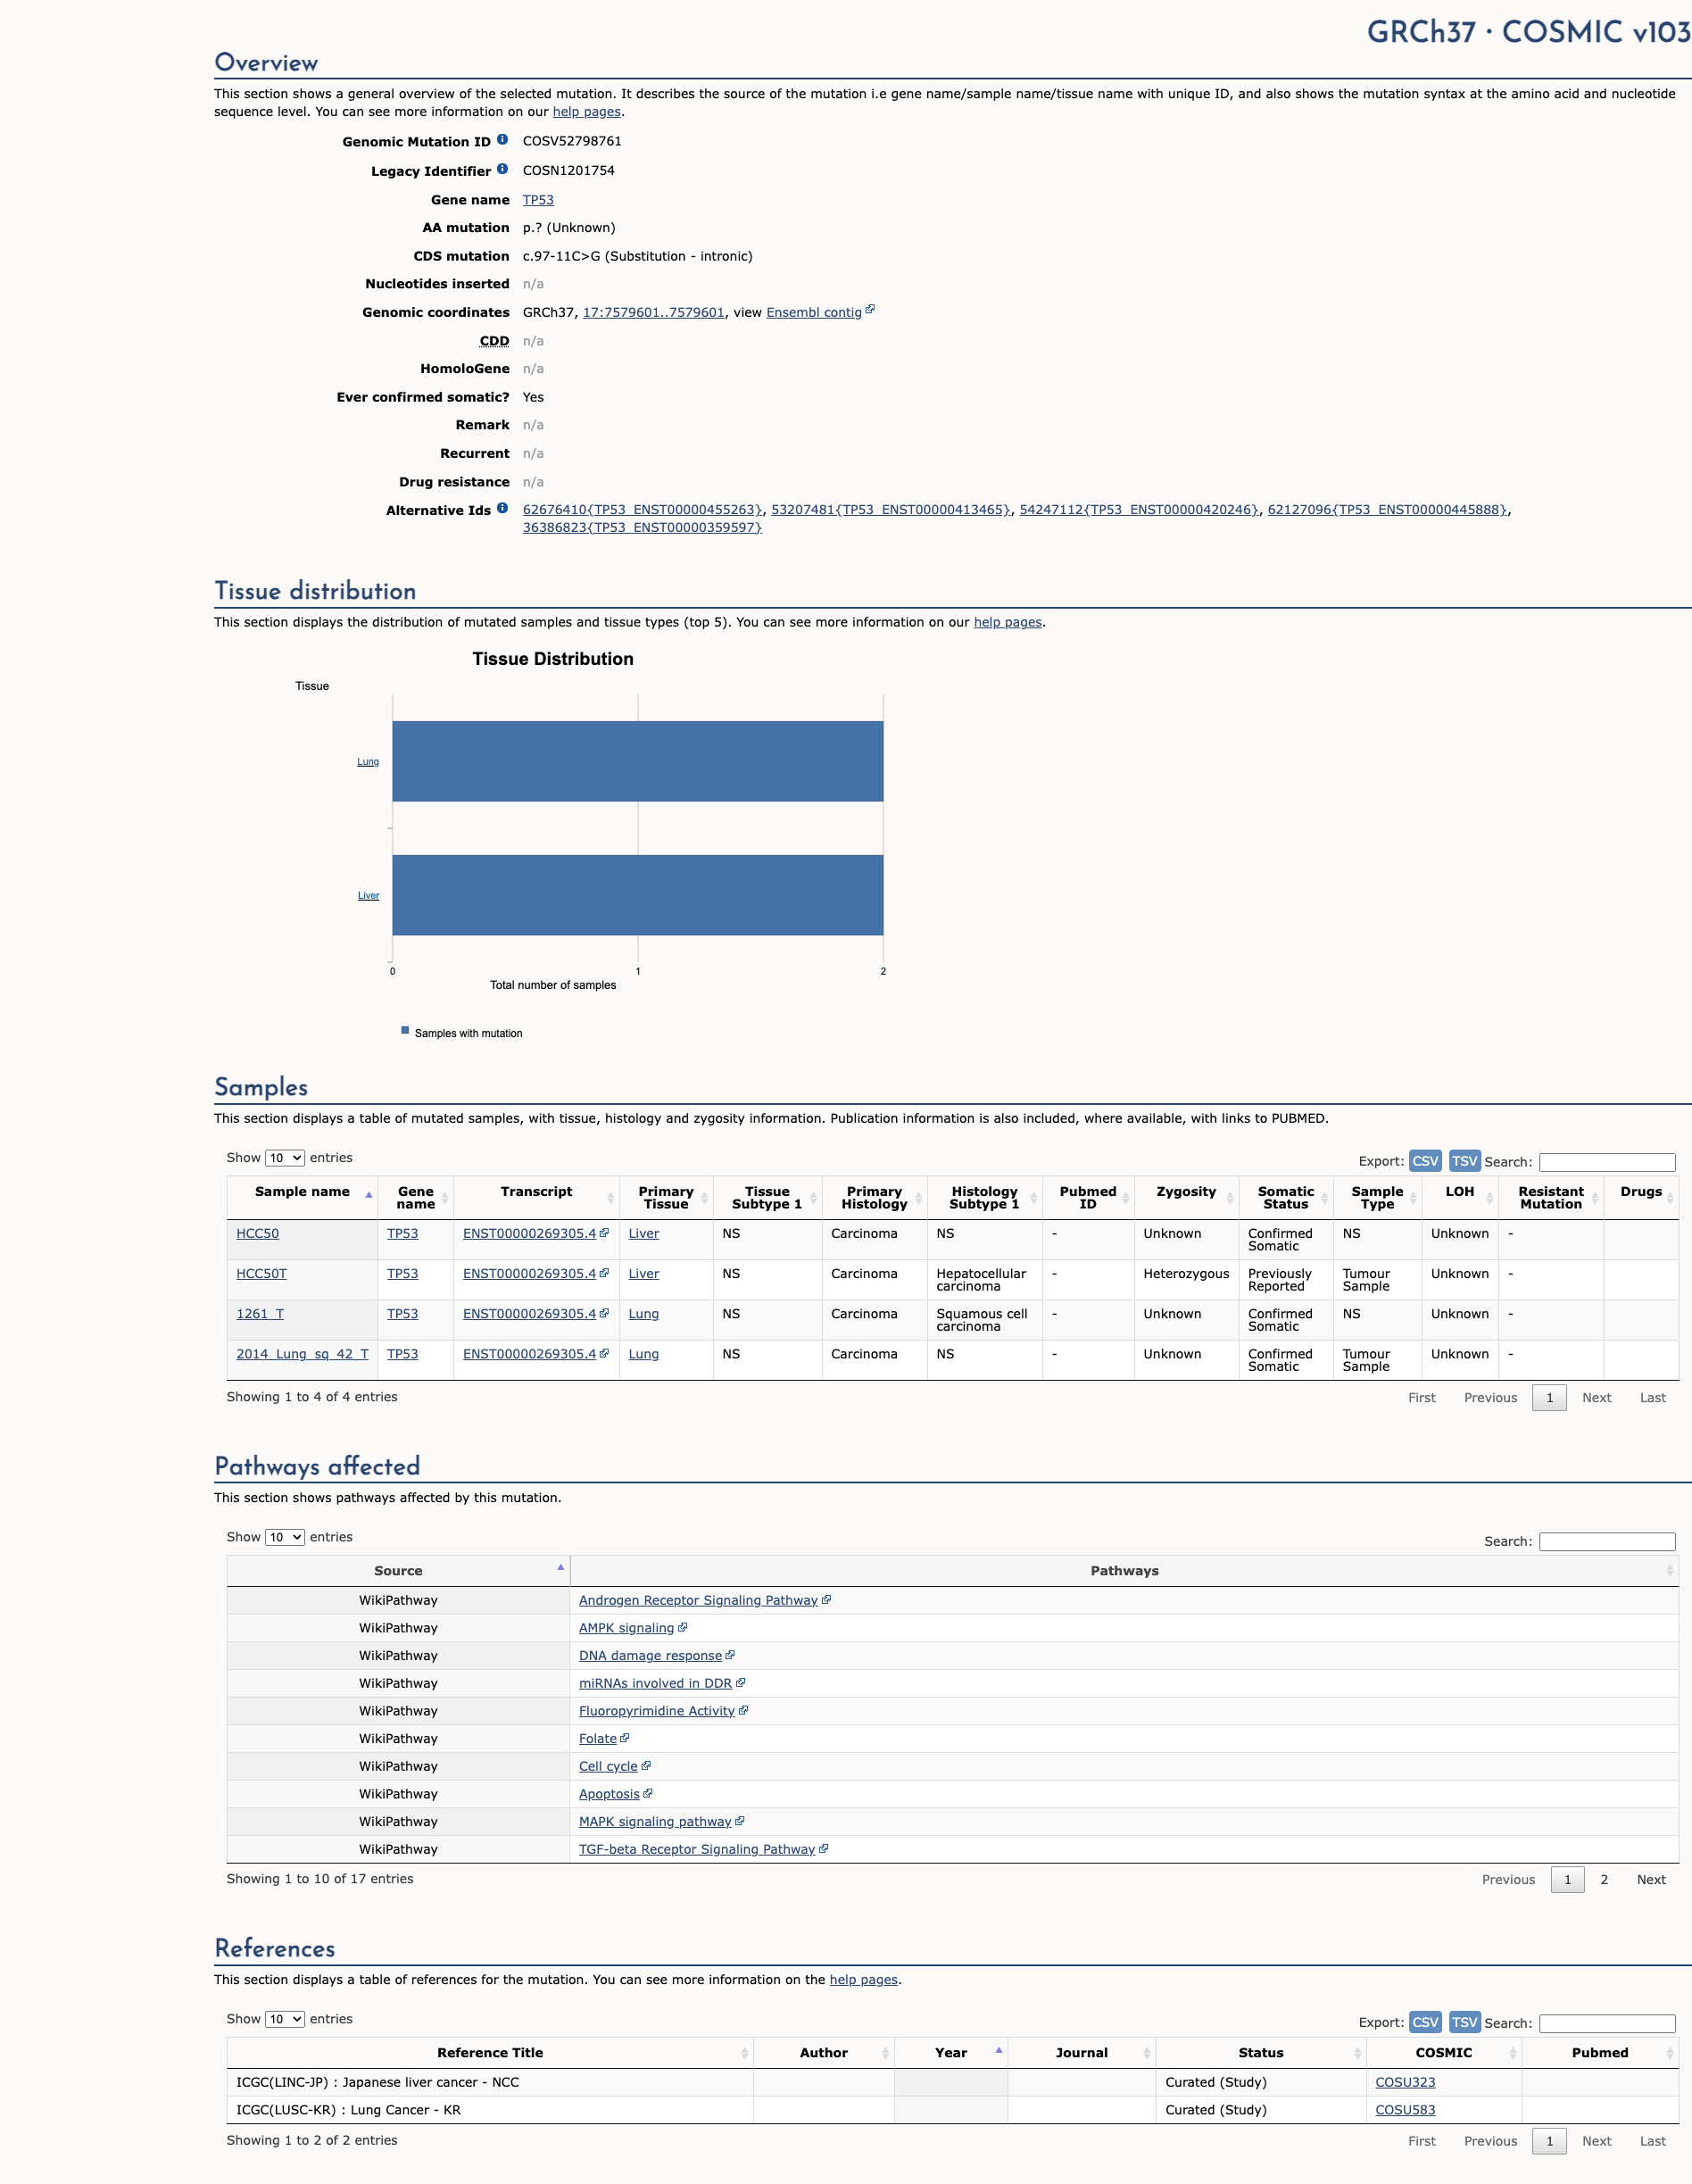1692x2184 pixels.
Task: Click external icon next to DNA damage response
Action: pyautogui.click(x=730, y=1655)
